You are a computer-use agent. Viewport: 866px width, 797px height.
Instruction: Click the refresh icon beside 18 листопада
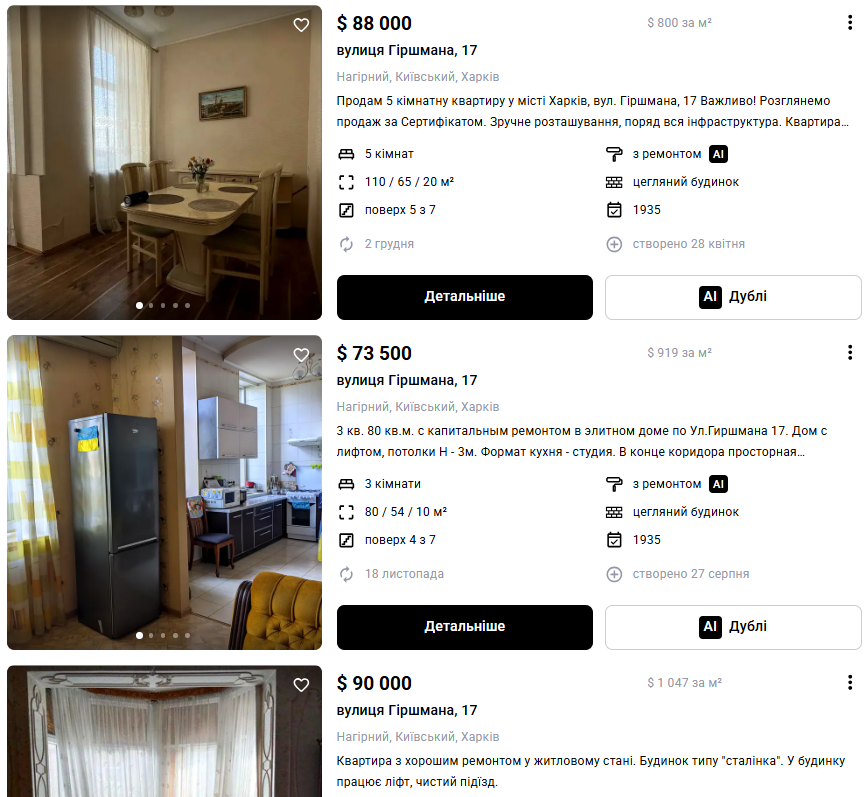(x=346, y=574)
